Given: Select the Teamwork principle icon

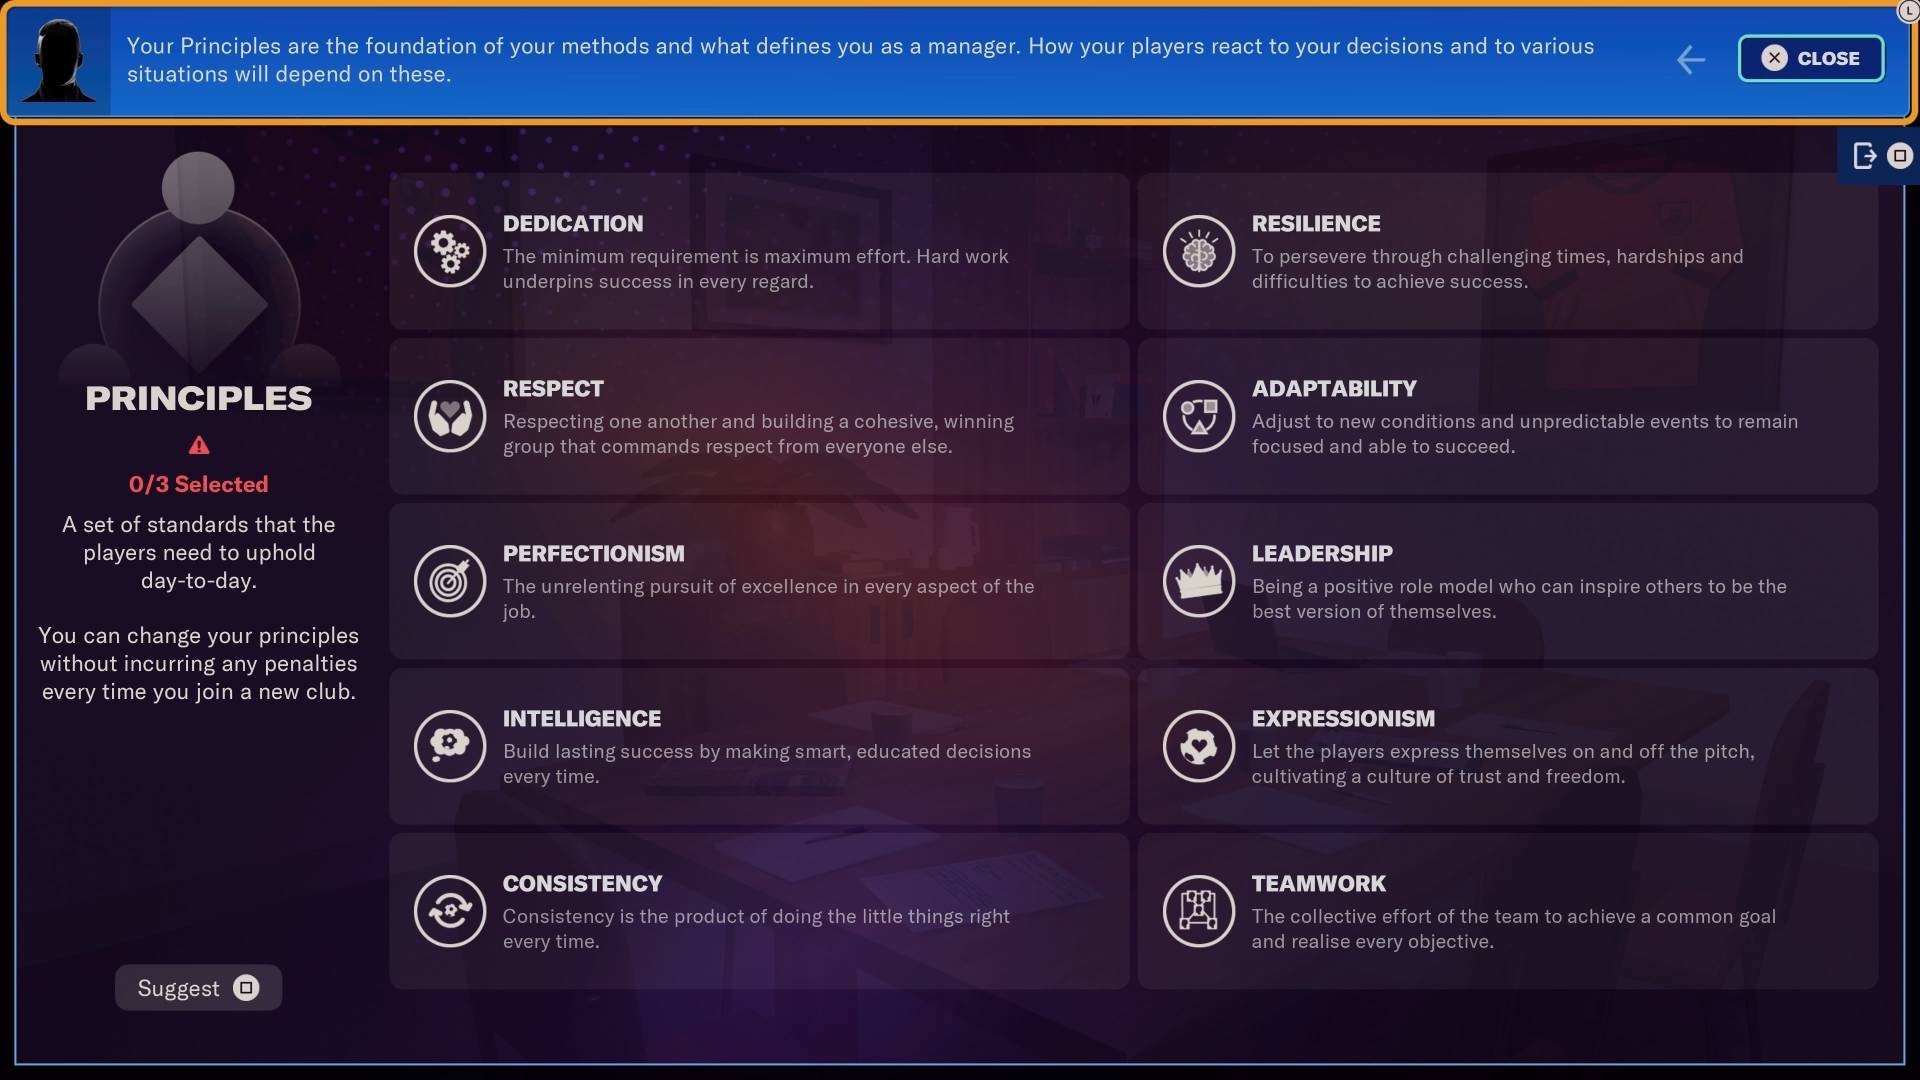Looking at the screenshot, I should (1199, 910).
